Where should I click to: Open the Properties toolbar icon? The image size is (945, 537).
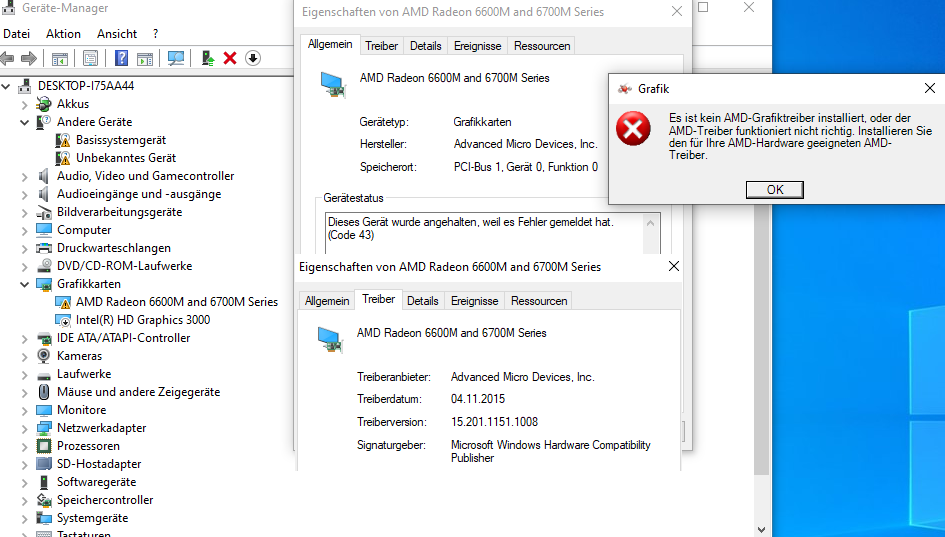(x=90, y=58)
